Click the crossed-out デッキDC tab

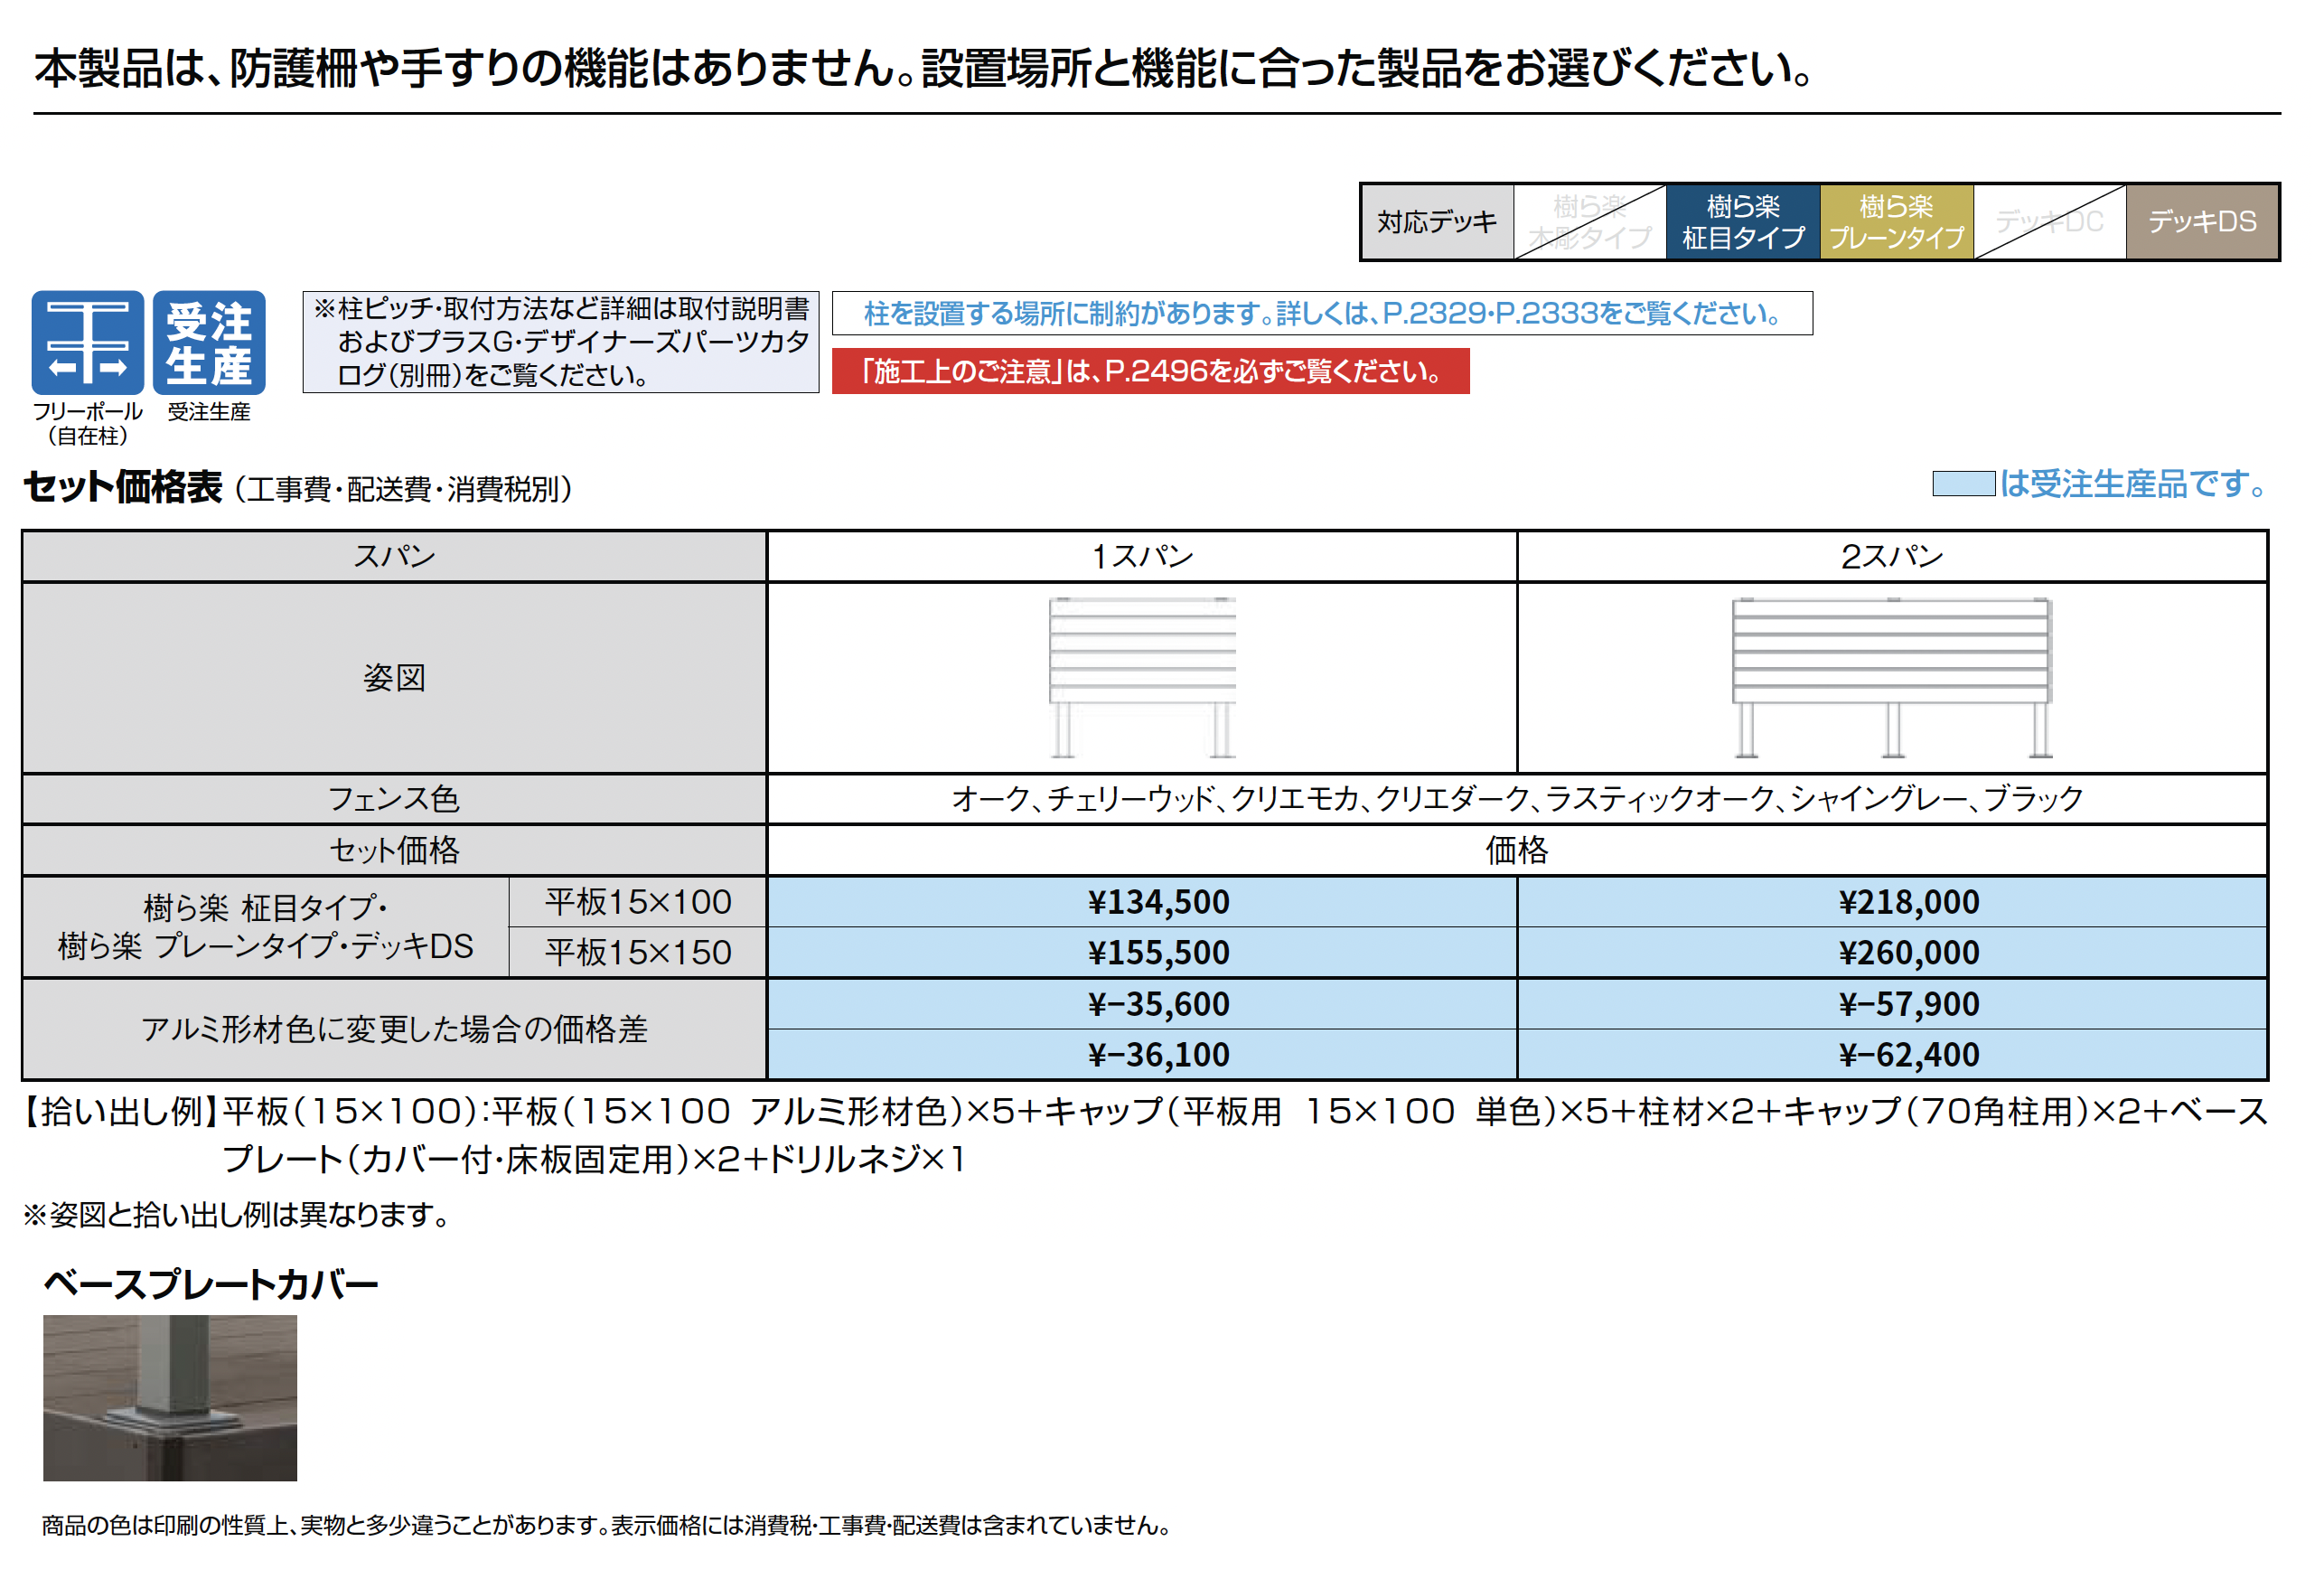[2049, 222]
